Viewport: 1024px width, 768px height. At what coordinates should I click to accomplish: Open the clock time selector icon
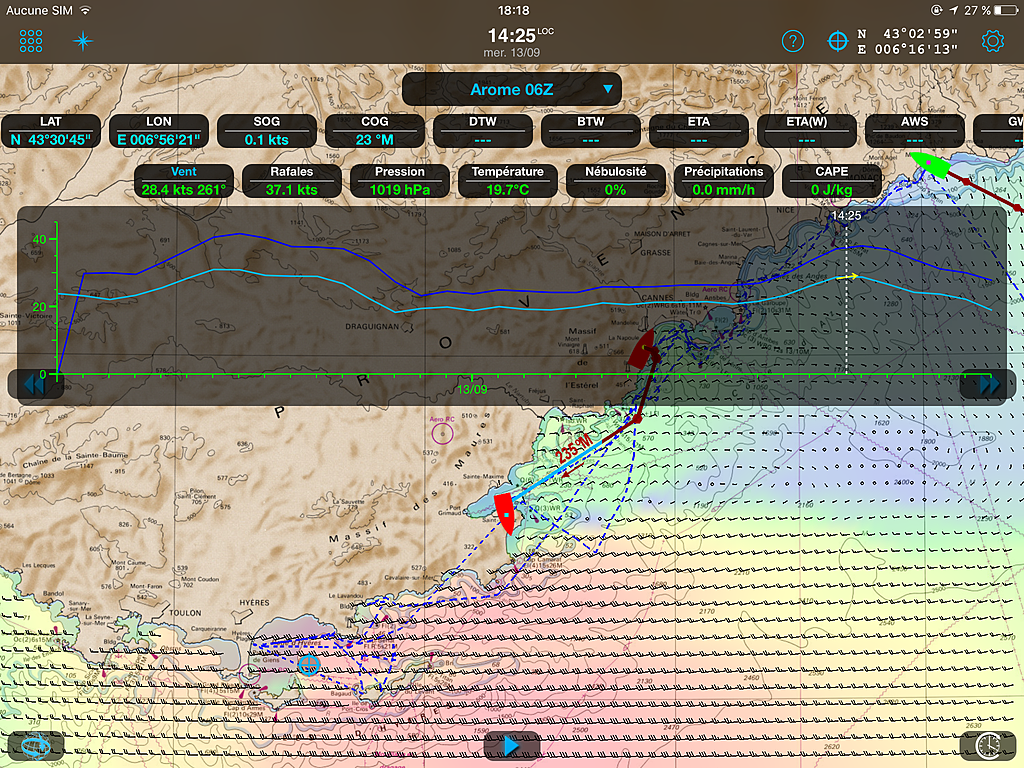[x=988, y=745]
